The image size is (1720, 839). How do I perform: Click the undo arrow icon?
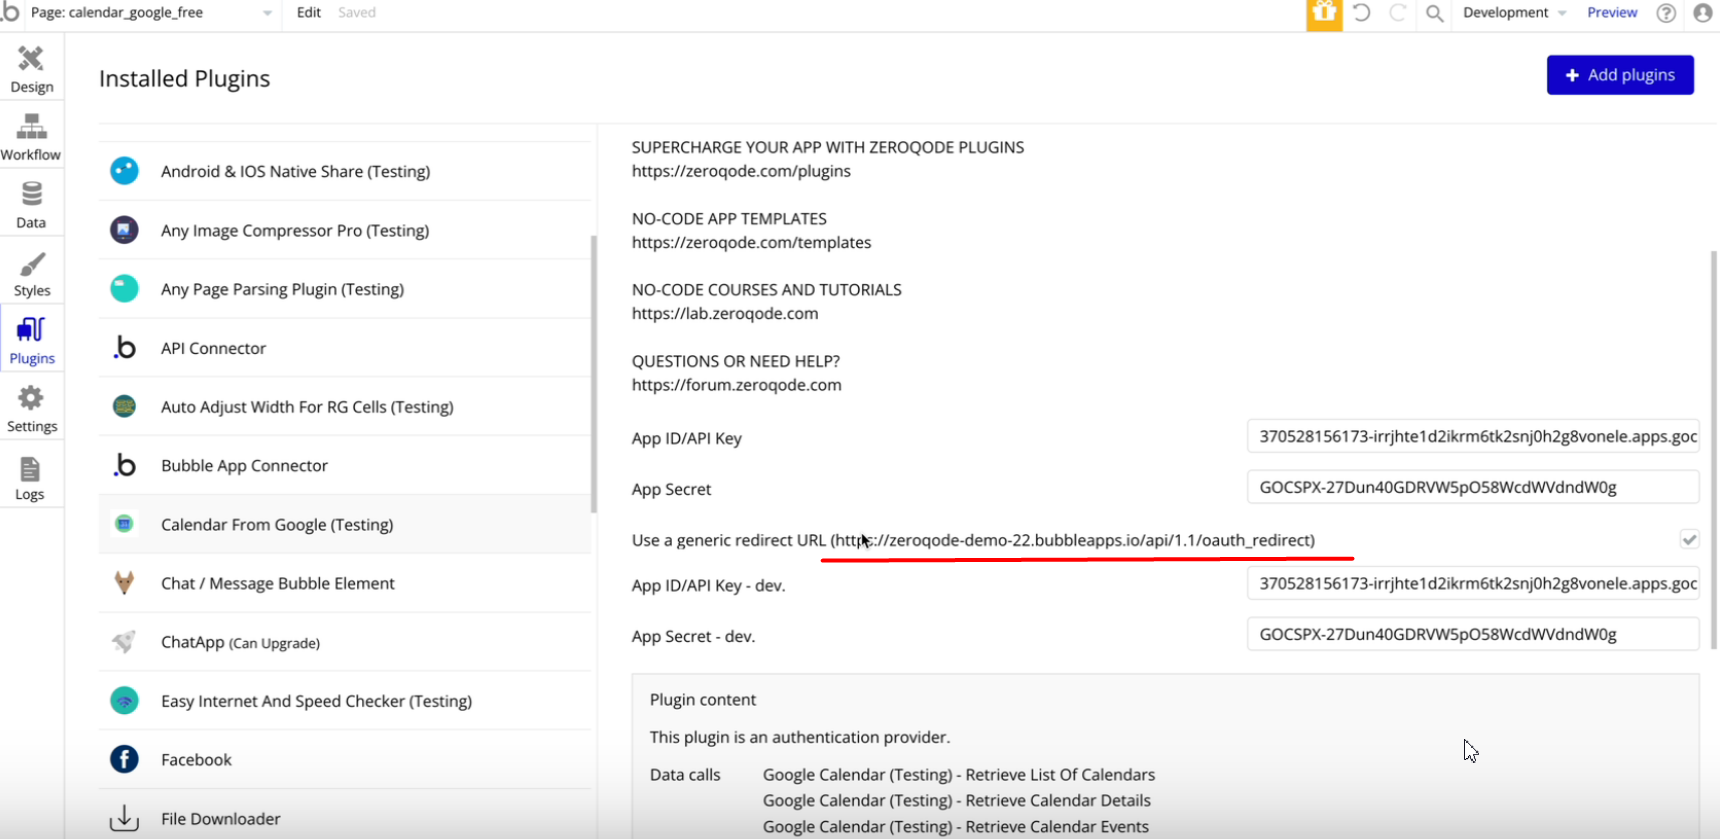point(1361,13)
